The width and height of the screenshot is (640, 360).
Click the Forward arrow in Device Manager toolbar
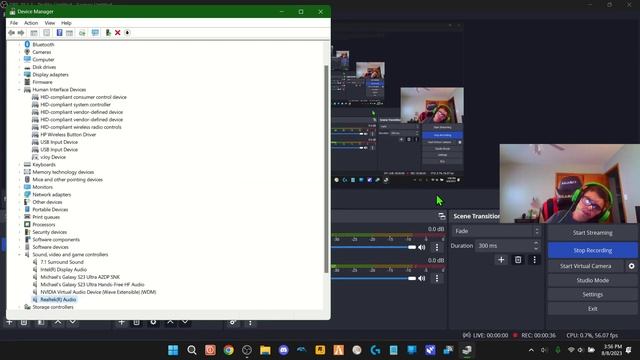pos(21,33)
